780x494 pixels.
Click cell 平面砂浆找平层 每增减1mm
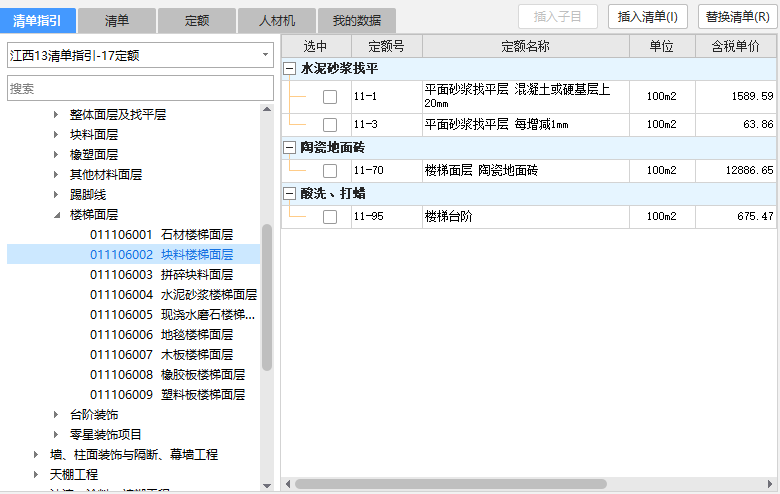coord(526,124)
